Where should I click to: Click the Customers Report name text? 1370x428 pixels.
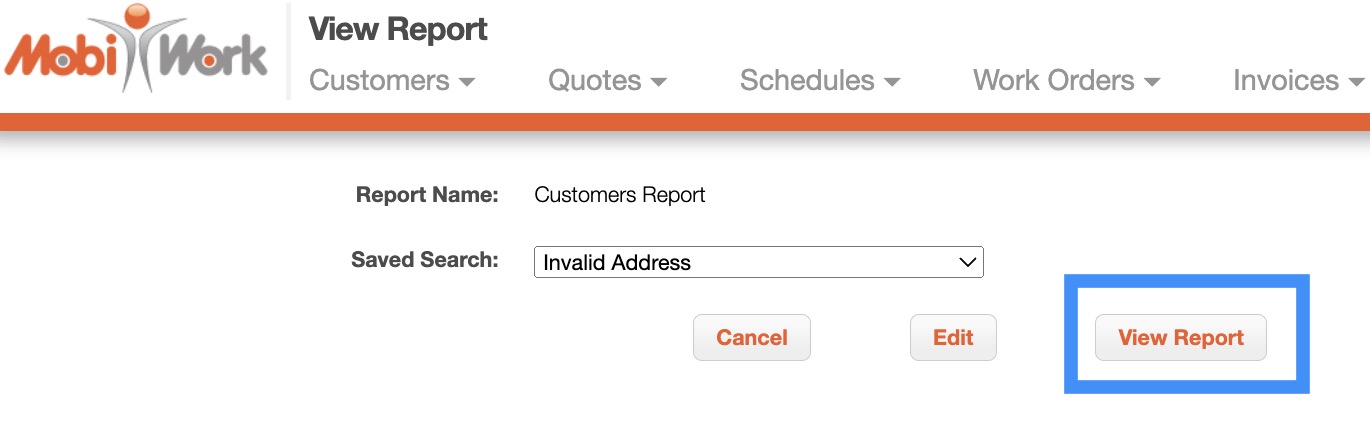pos(620,195)
